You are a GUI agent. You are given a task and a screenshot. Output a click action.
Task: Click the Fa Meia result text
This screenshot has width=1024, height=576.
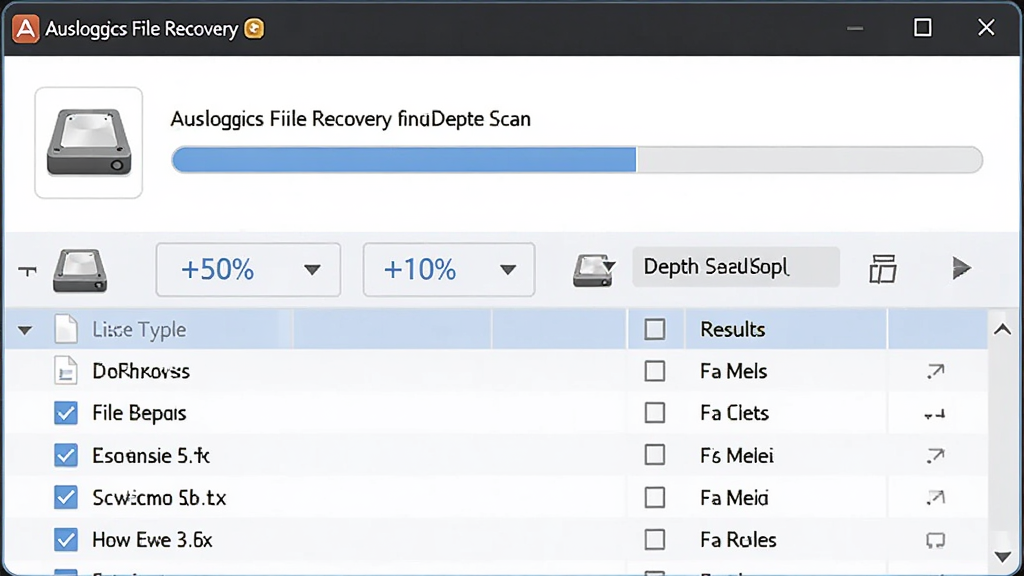point(734,498)
